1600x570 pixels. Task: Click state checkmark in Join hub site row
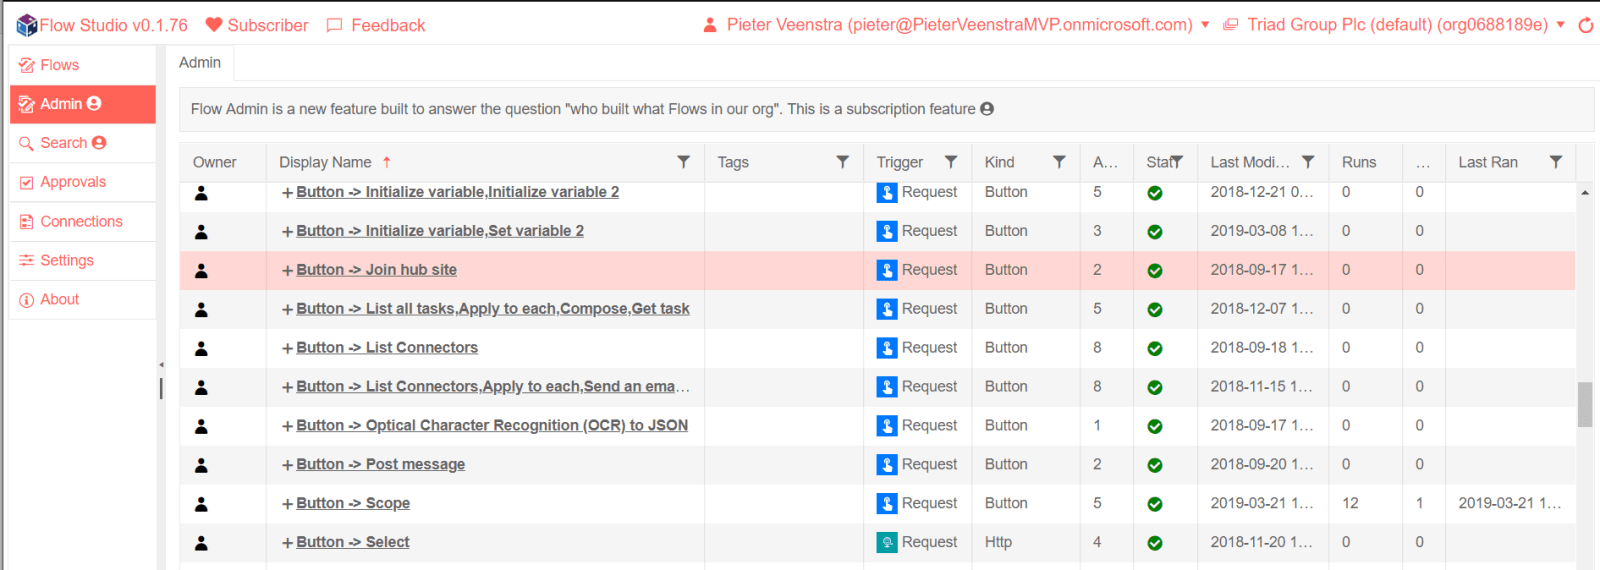point(1155,271)
